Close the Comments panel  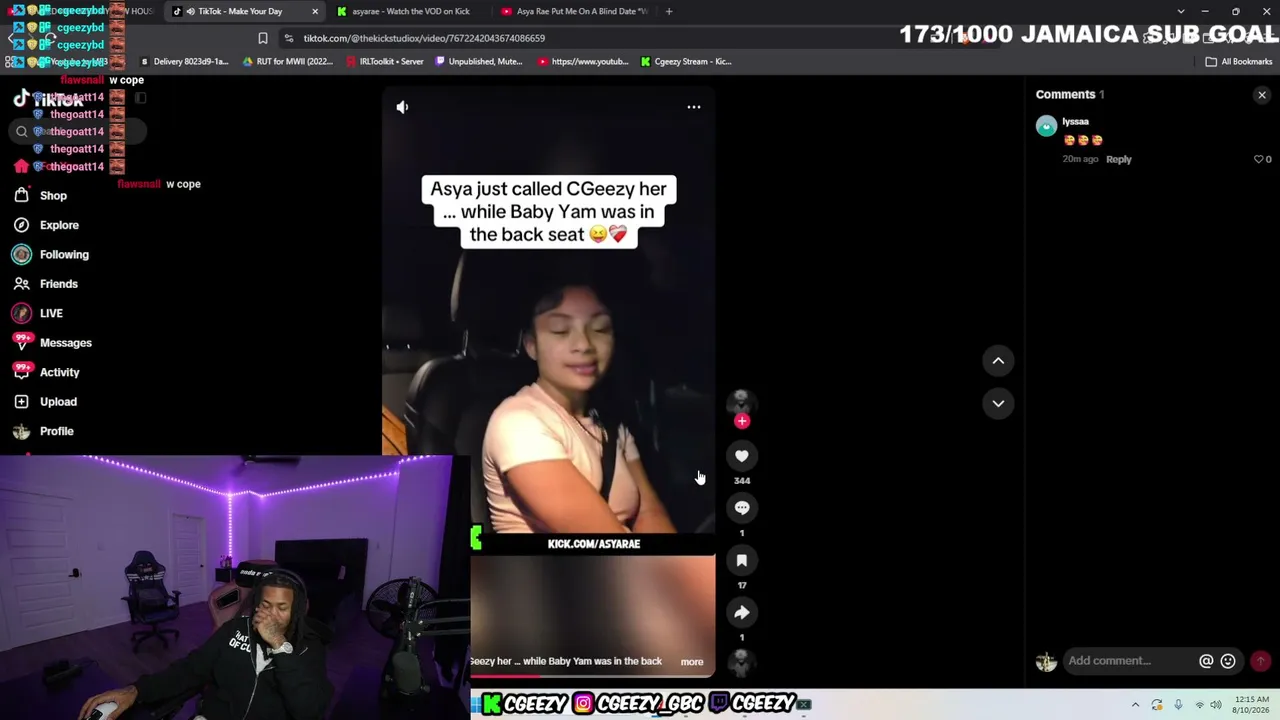click(1262, 95)
